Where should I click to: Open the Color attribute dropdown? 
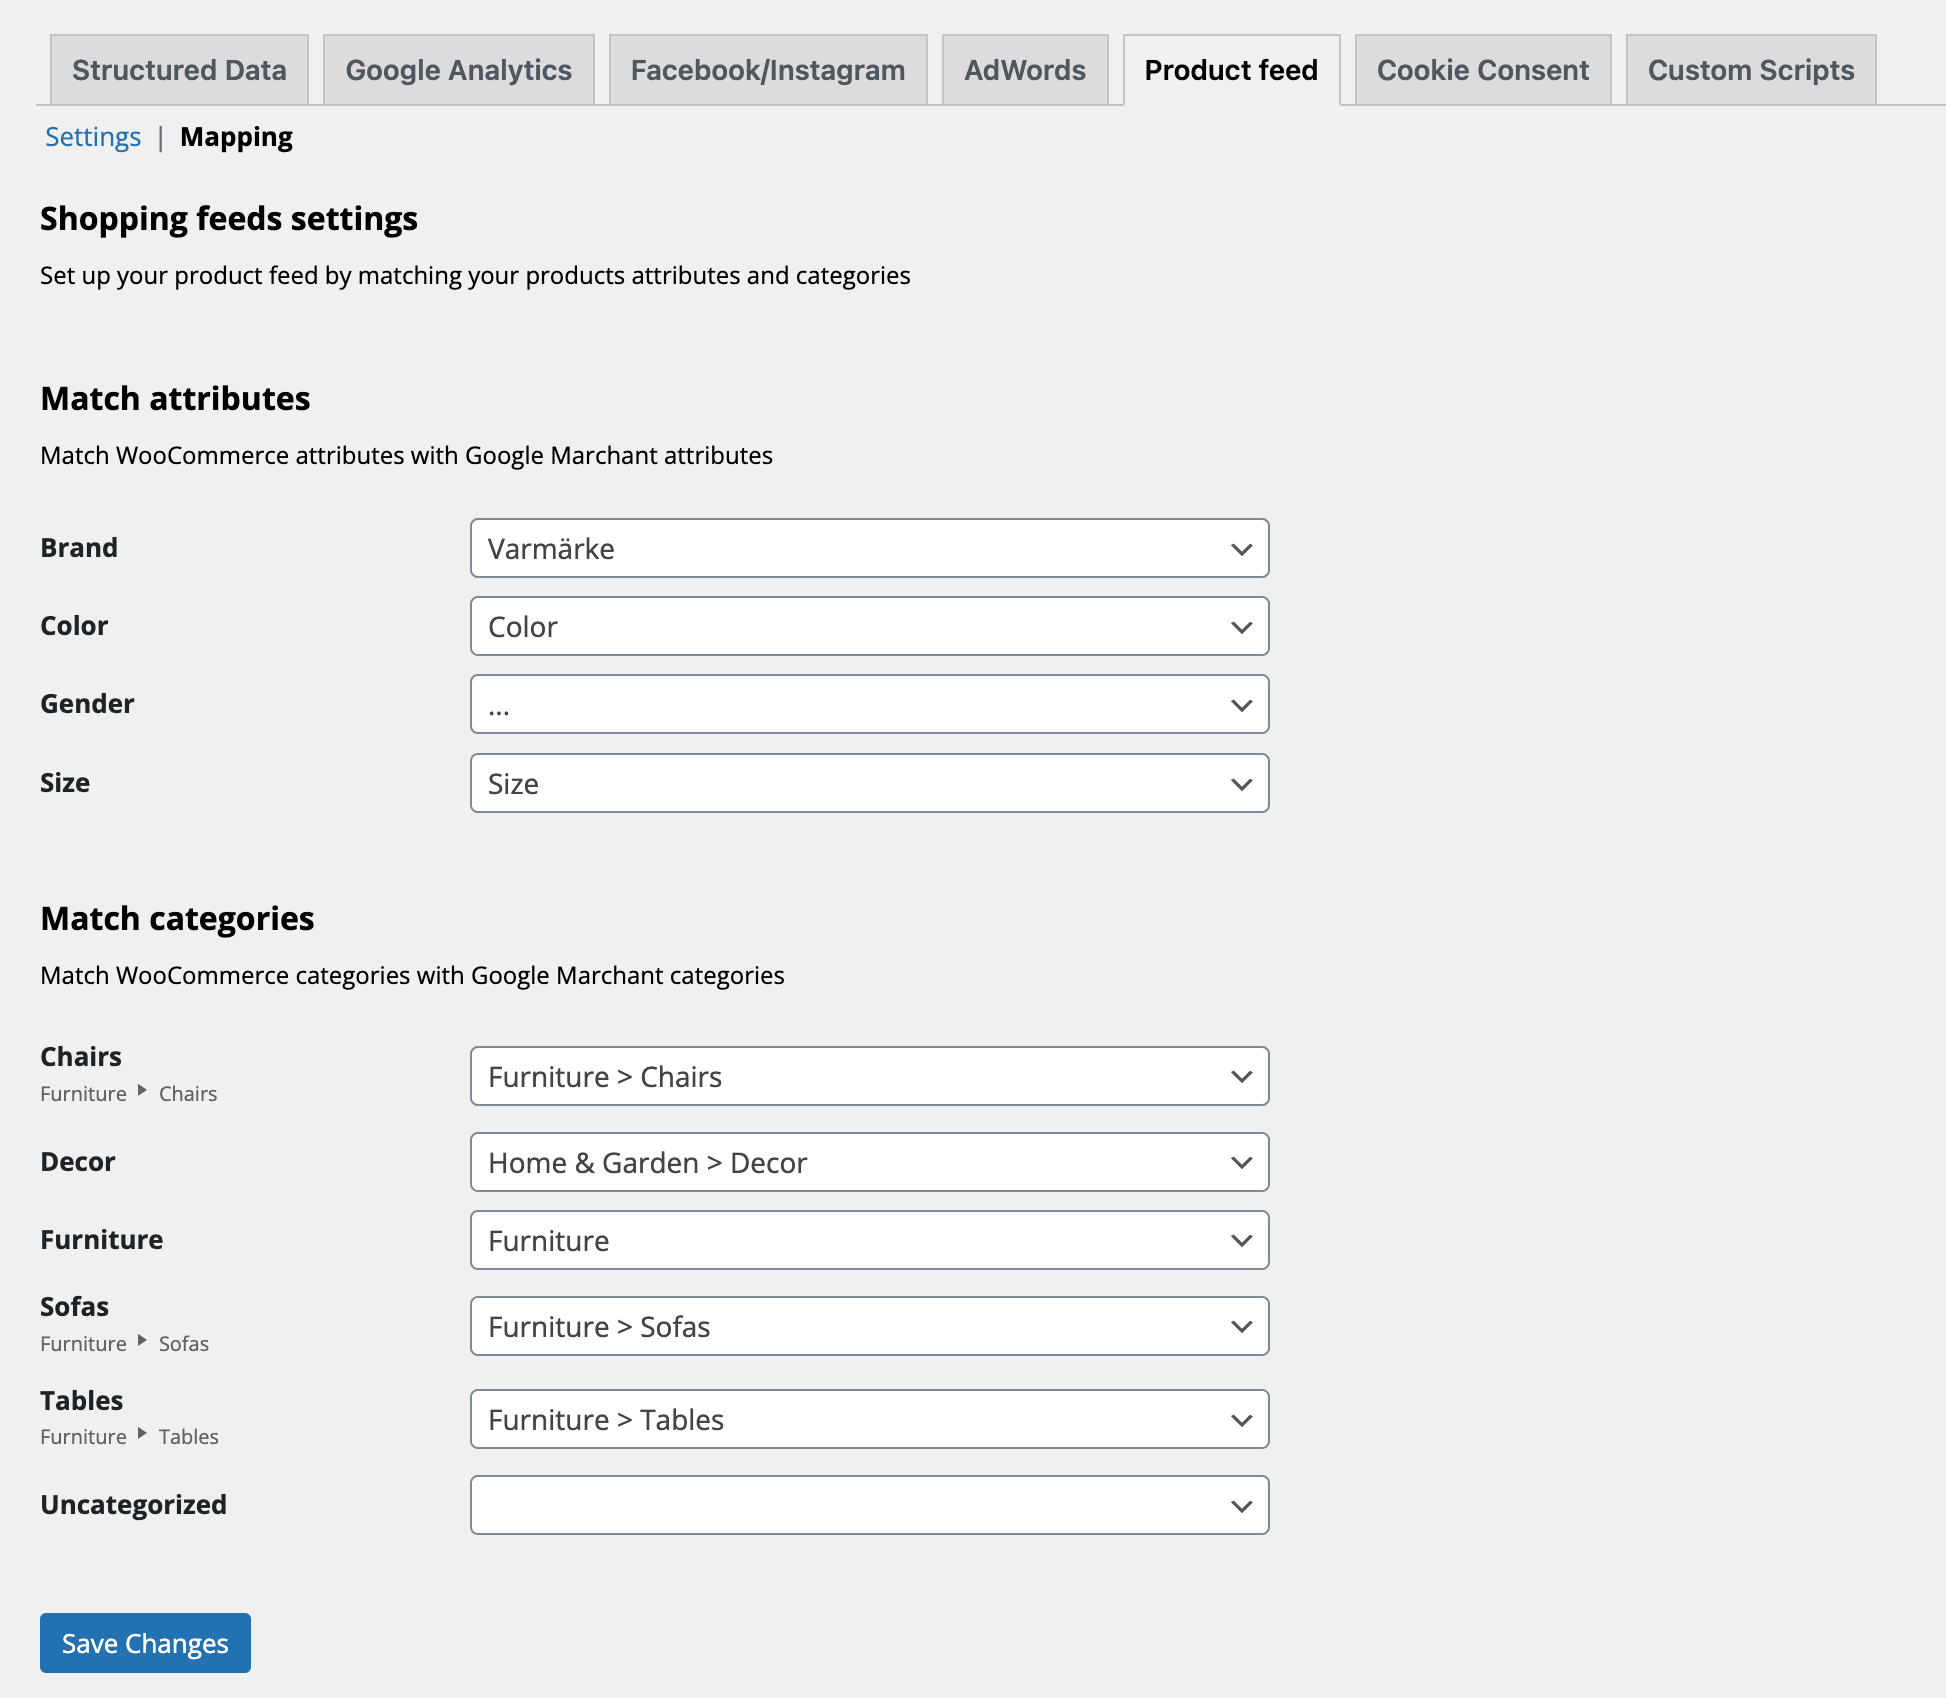(869, 626)
